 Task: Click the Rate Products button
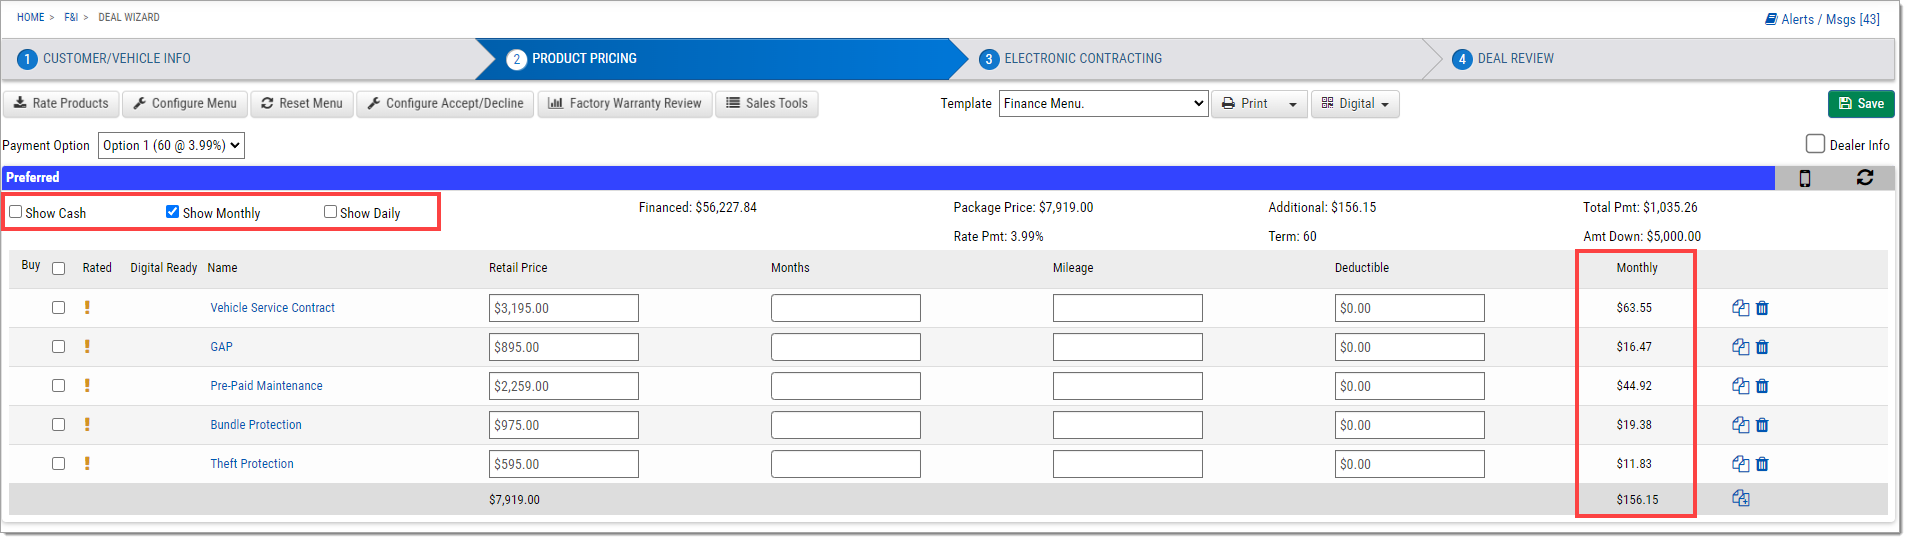pos(61,104)
